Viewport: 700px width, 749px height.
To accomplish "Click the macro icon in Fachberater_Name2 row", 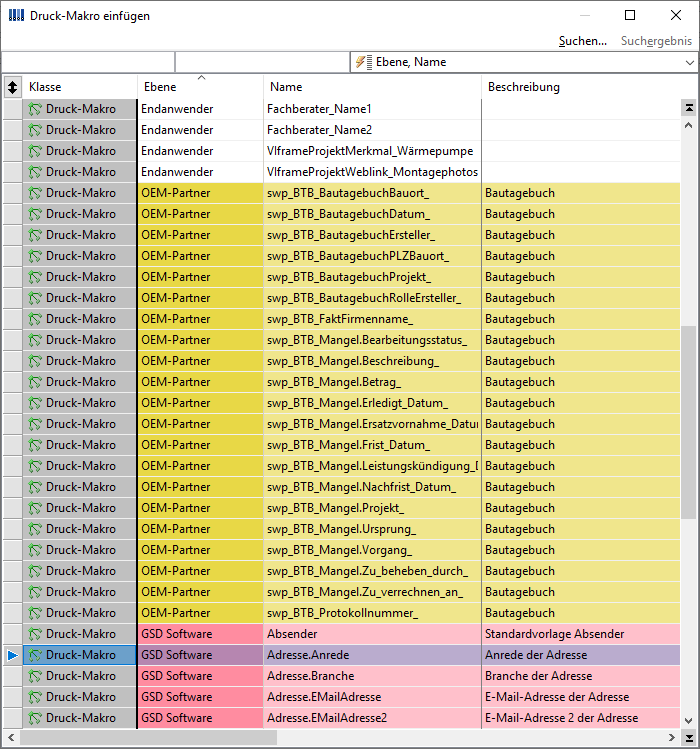I will click(x=35, y=130).
